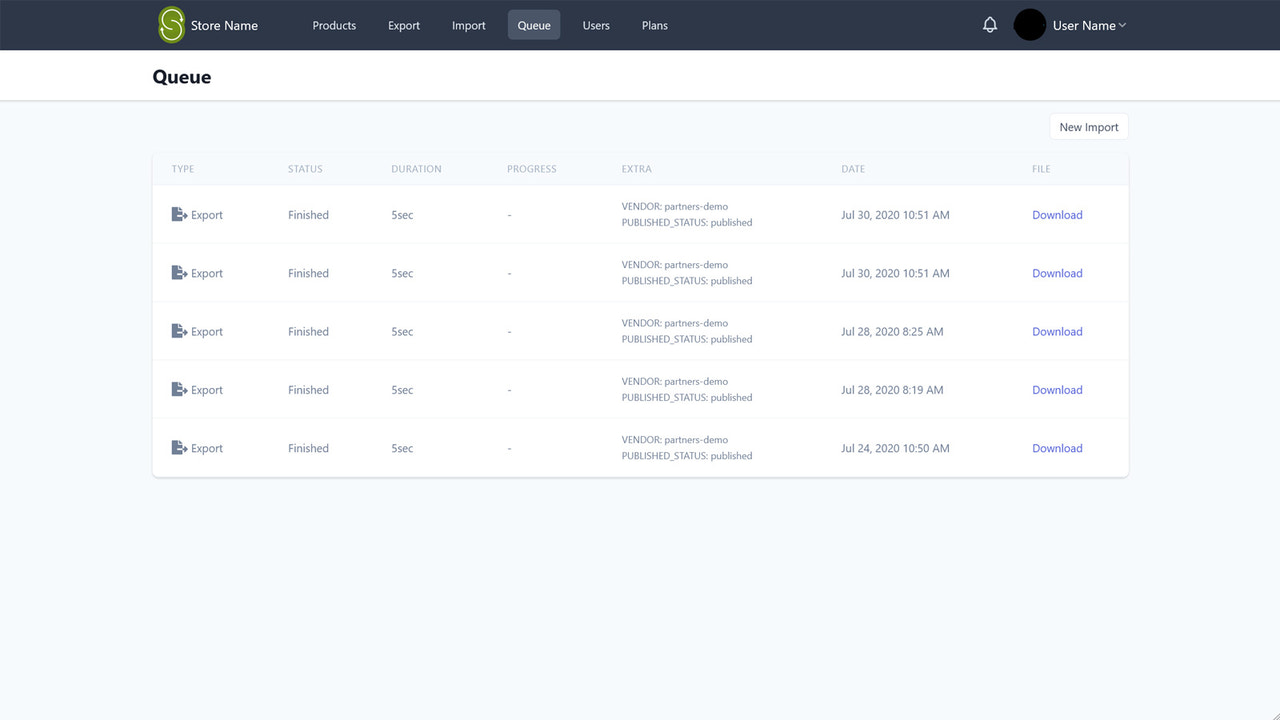Click vendor partners-demo text in Jul 28 8:19 AM row
The image size is (1280, 720).
[675, 381]
